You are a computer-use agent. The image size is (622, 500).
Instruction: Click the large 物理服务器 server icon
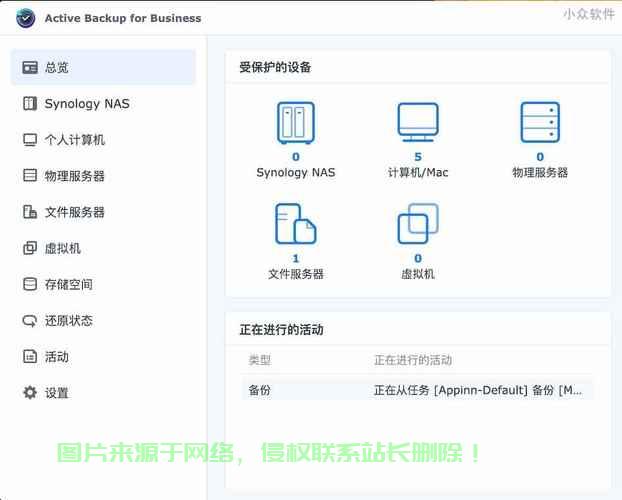click(540, 122)
